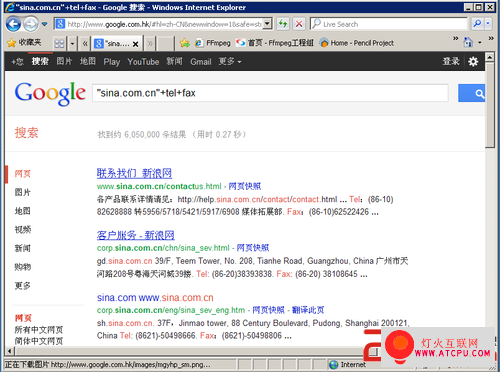Select 搜索 in the Google top bar
The width and height of the screenshot is (500, 372).
pyautogui.click(x=40, y=62)
